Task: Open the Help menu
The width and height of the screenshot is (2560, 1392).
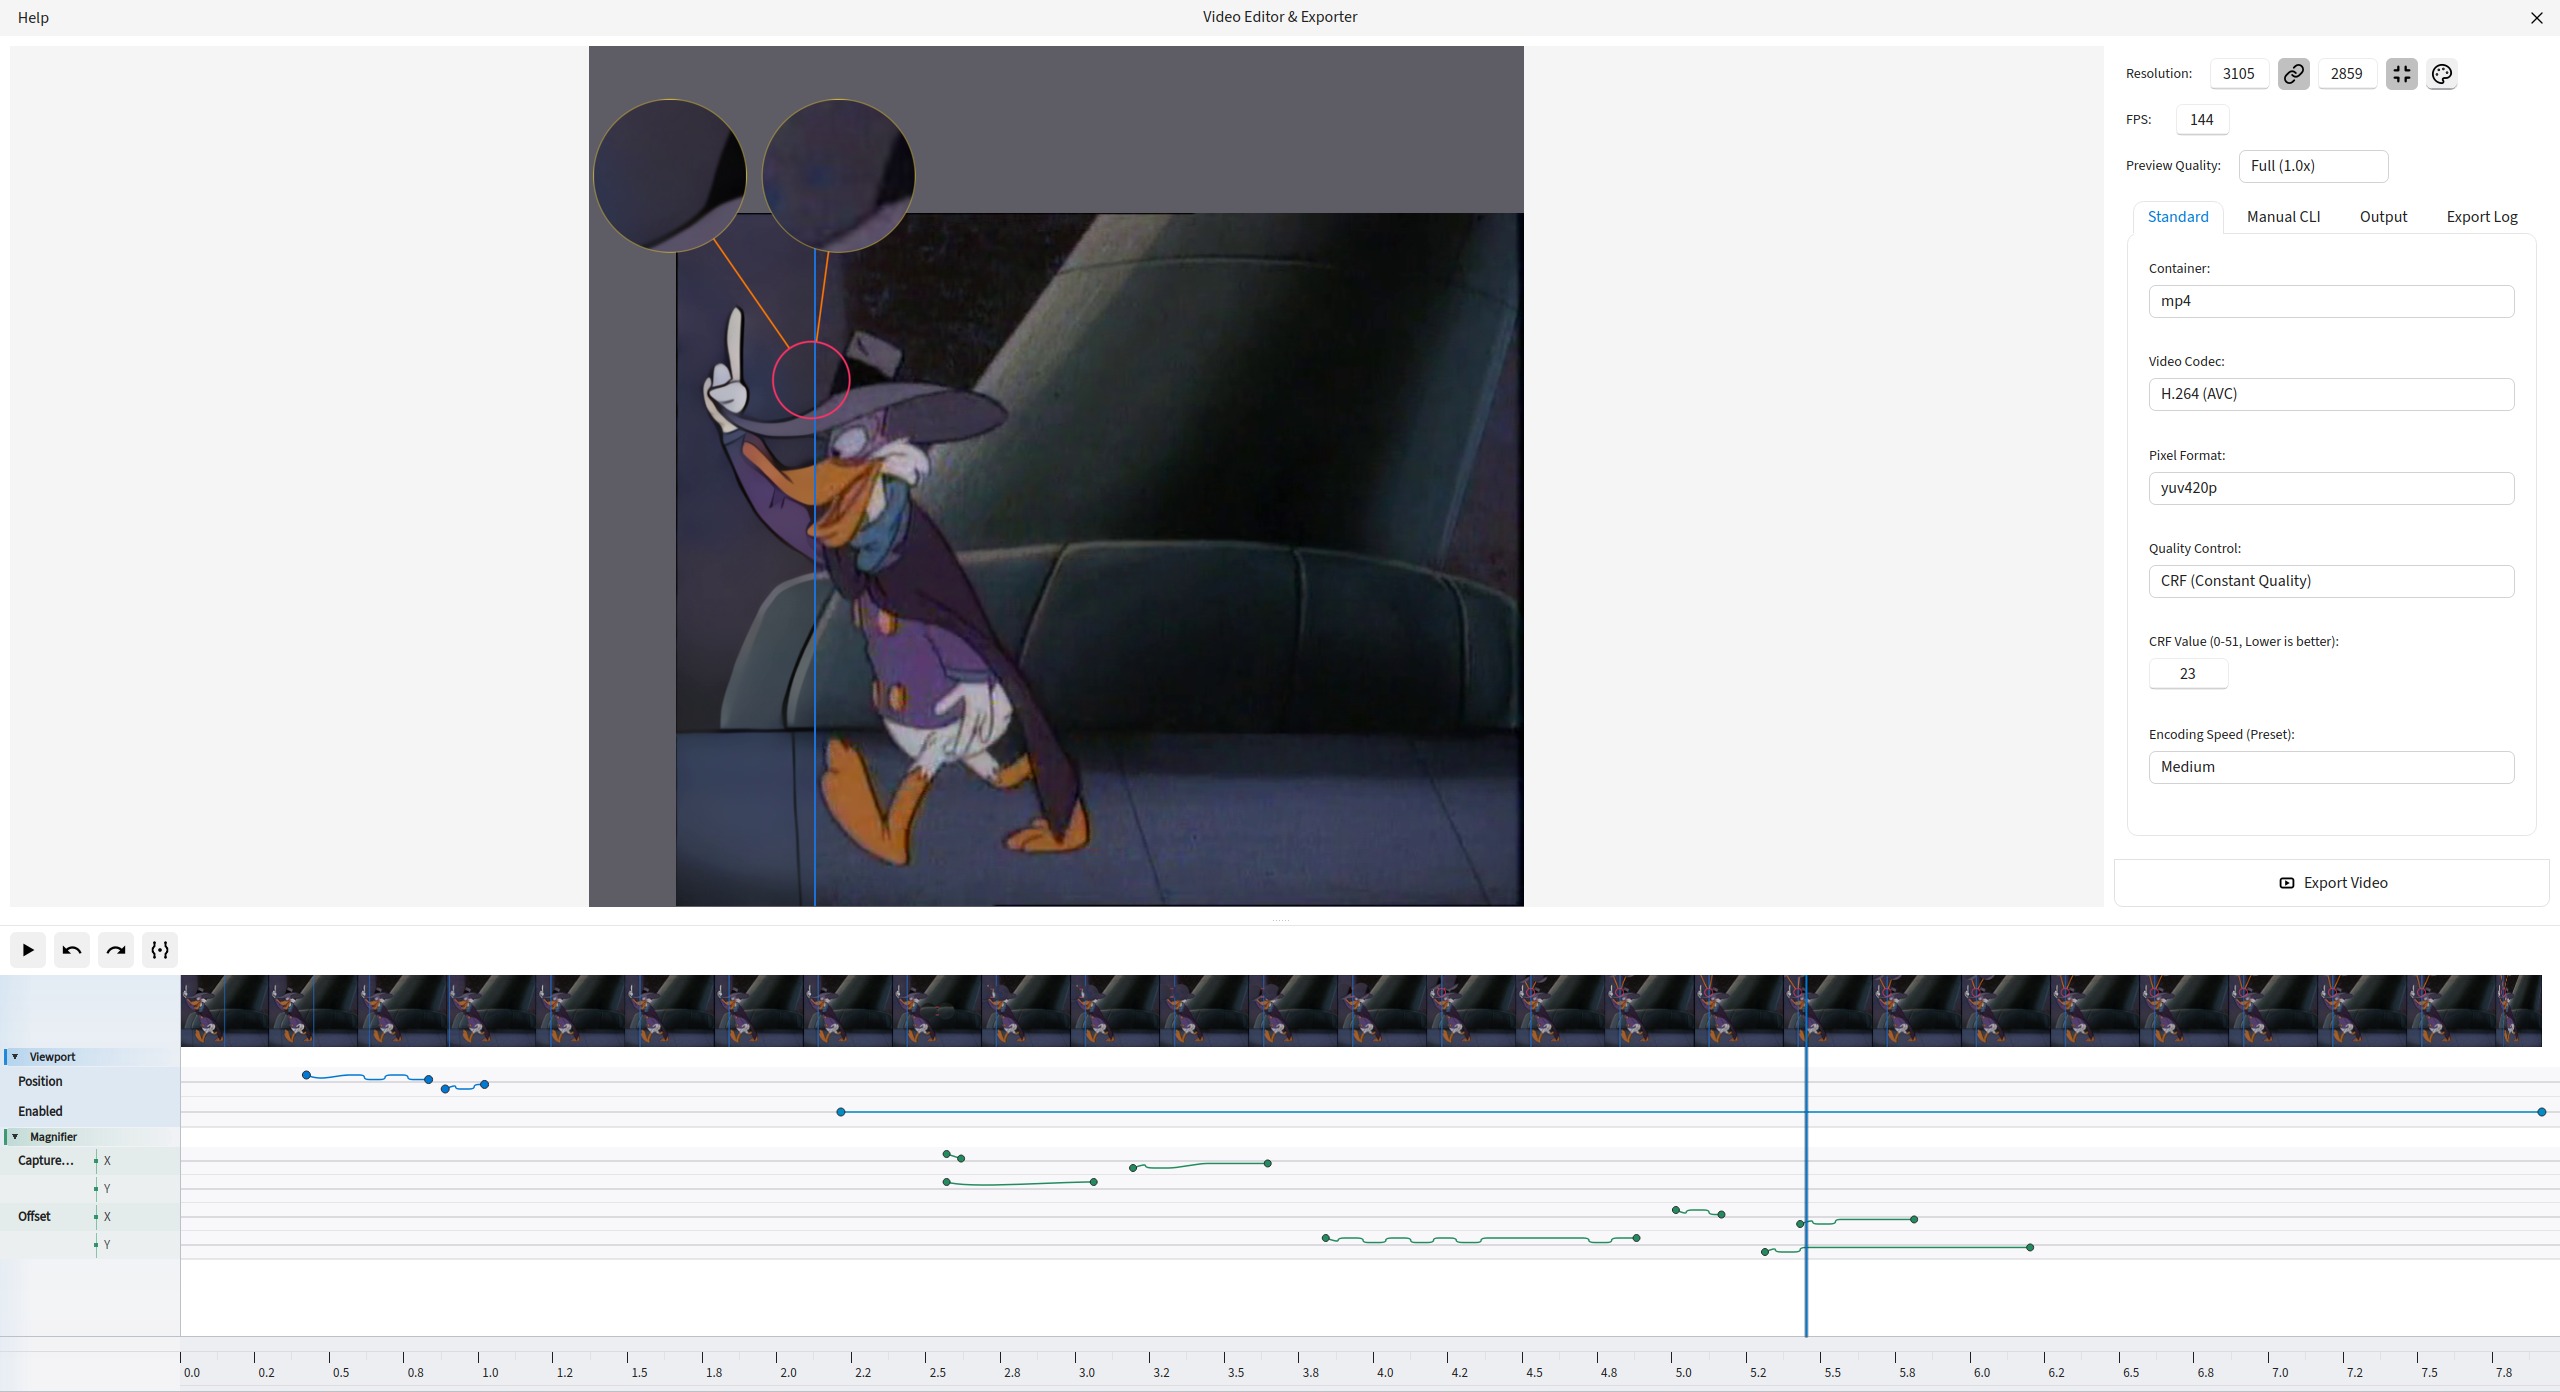Action: pos(33,18)
